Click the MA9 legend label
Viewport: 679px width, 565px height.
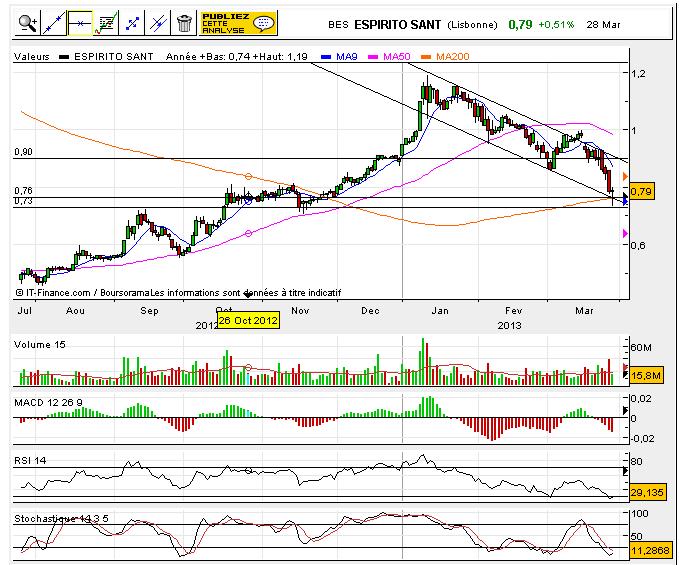tap(346, 56)
